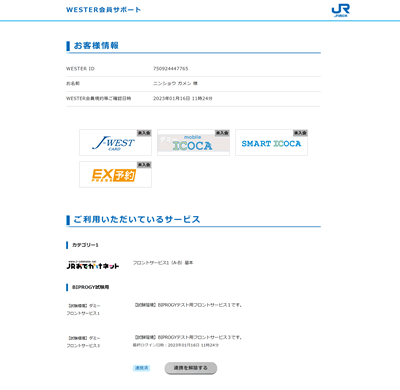Click the フロントサービス1 description text

pyautogui.click(x=163, y=263)
